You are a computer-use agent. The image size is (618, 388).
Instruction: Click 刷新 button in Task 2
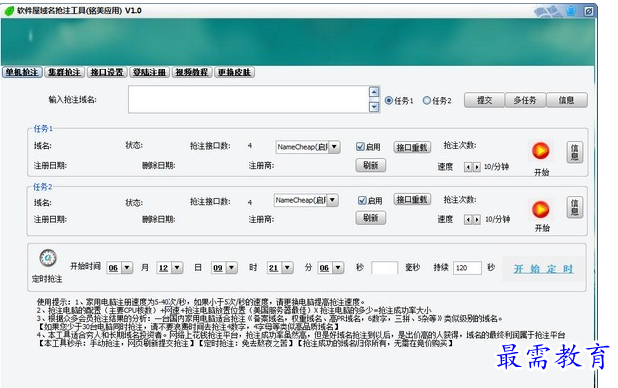370,218
